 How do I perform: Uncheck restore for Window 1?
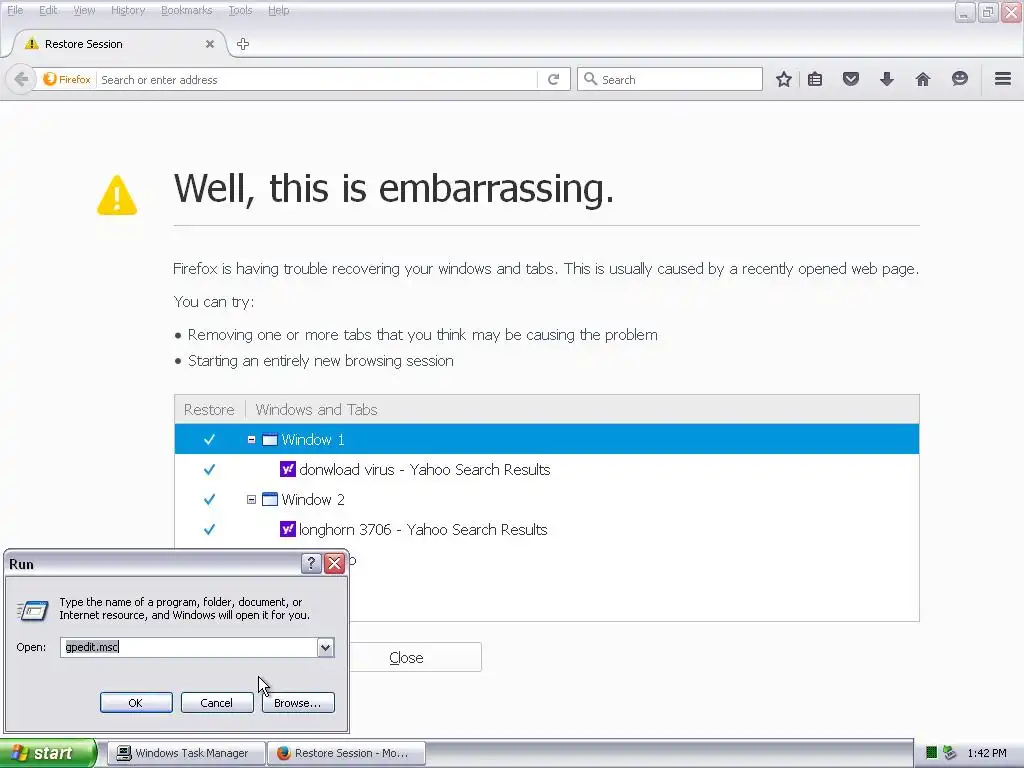pos(209,440)
